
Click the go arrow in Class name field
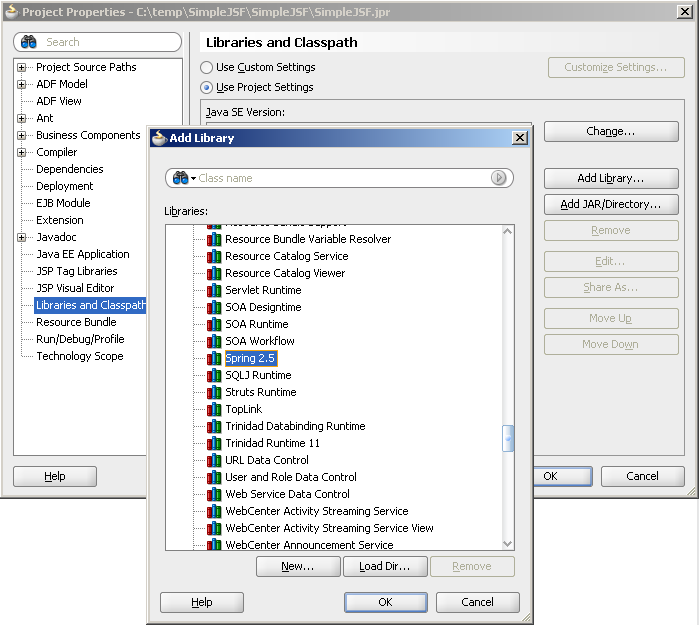498,178
